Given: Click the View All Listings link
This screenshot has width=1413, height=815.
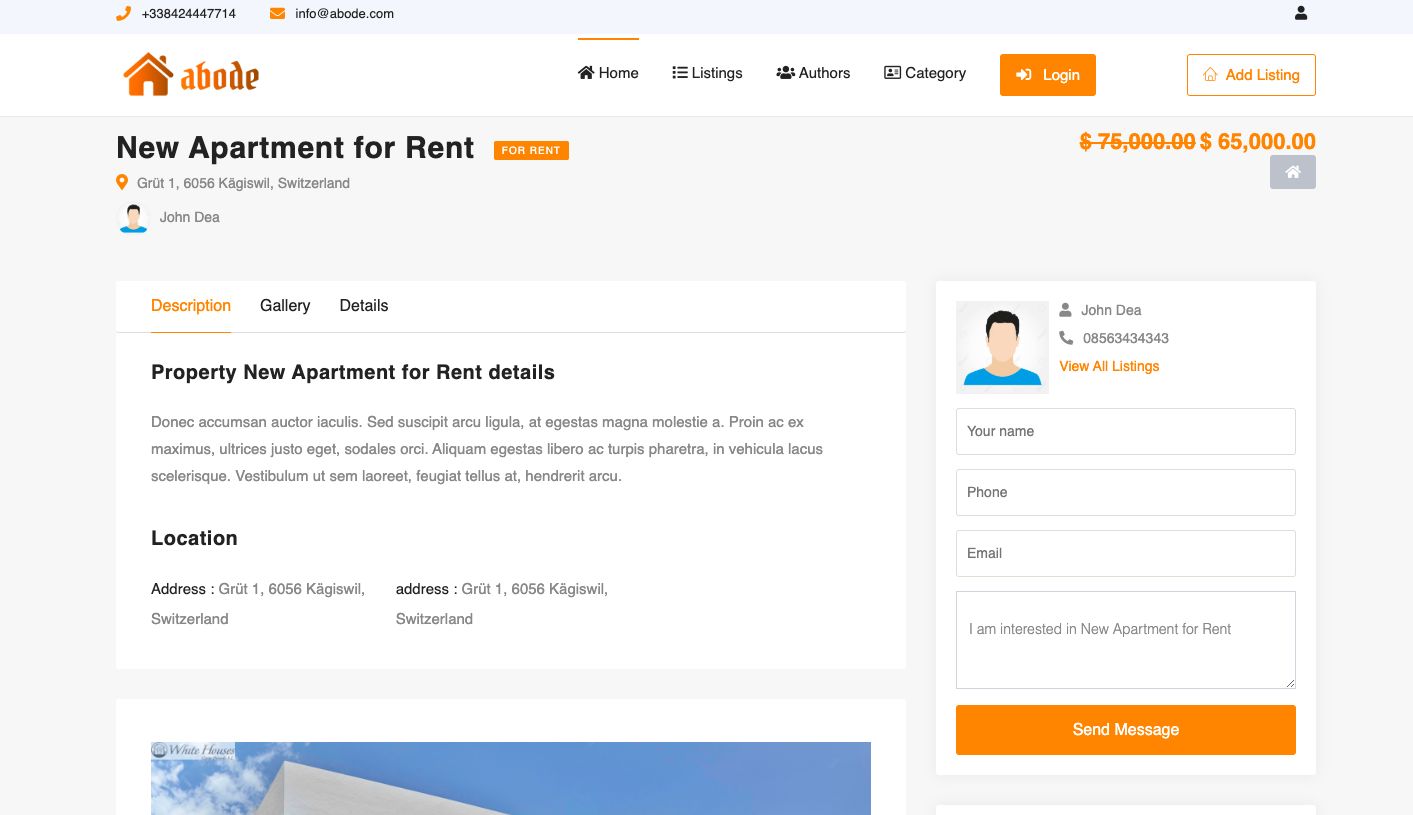Looking at the screenshot, I should [1109, 366].
